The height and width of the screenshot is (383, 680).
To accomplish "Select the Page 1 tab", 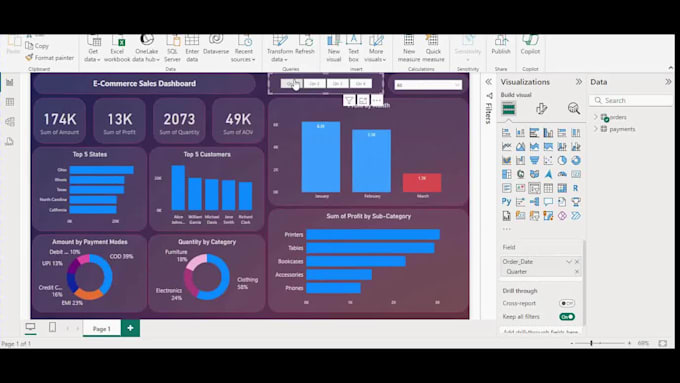I will point(101,329).
